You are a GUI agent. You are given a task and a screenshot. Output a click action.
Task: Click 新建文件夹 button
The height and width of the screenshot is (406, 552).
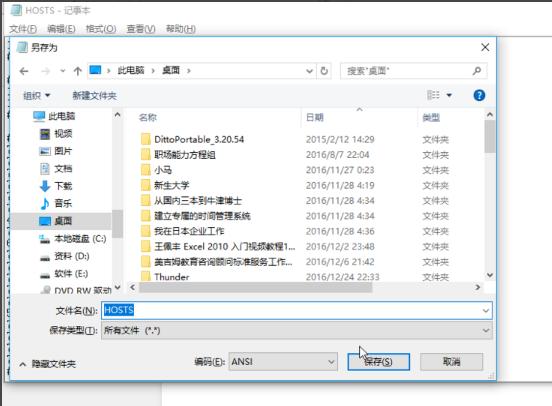point(94,95)
